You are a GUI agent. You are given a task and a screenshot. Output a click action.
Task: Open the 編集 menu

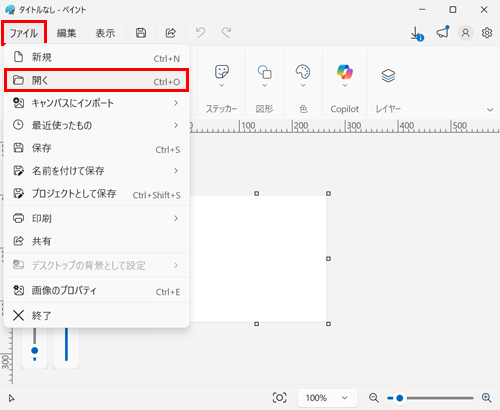click(x=66, y=33)
